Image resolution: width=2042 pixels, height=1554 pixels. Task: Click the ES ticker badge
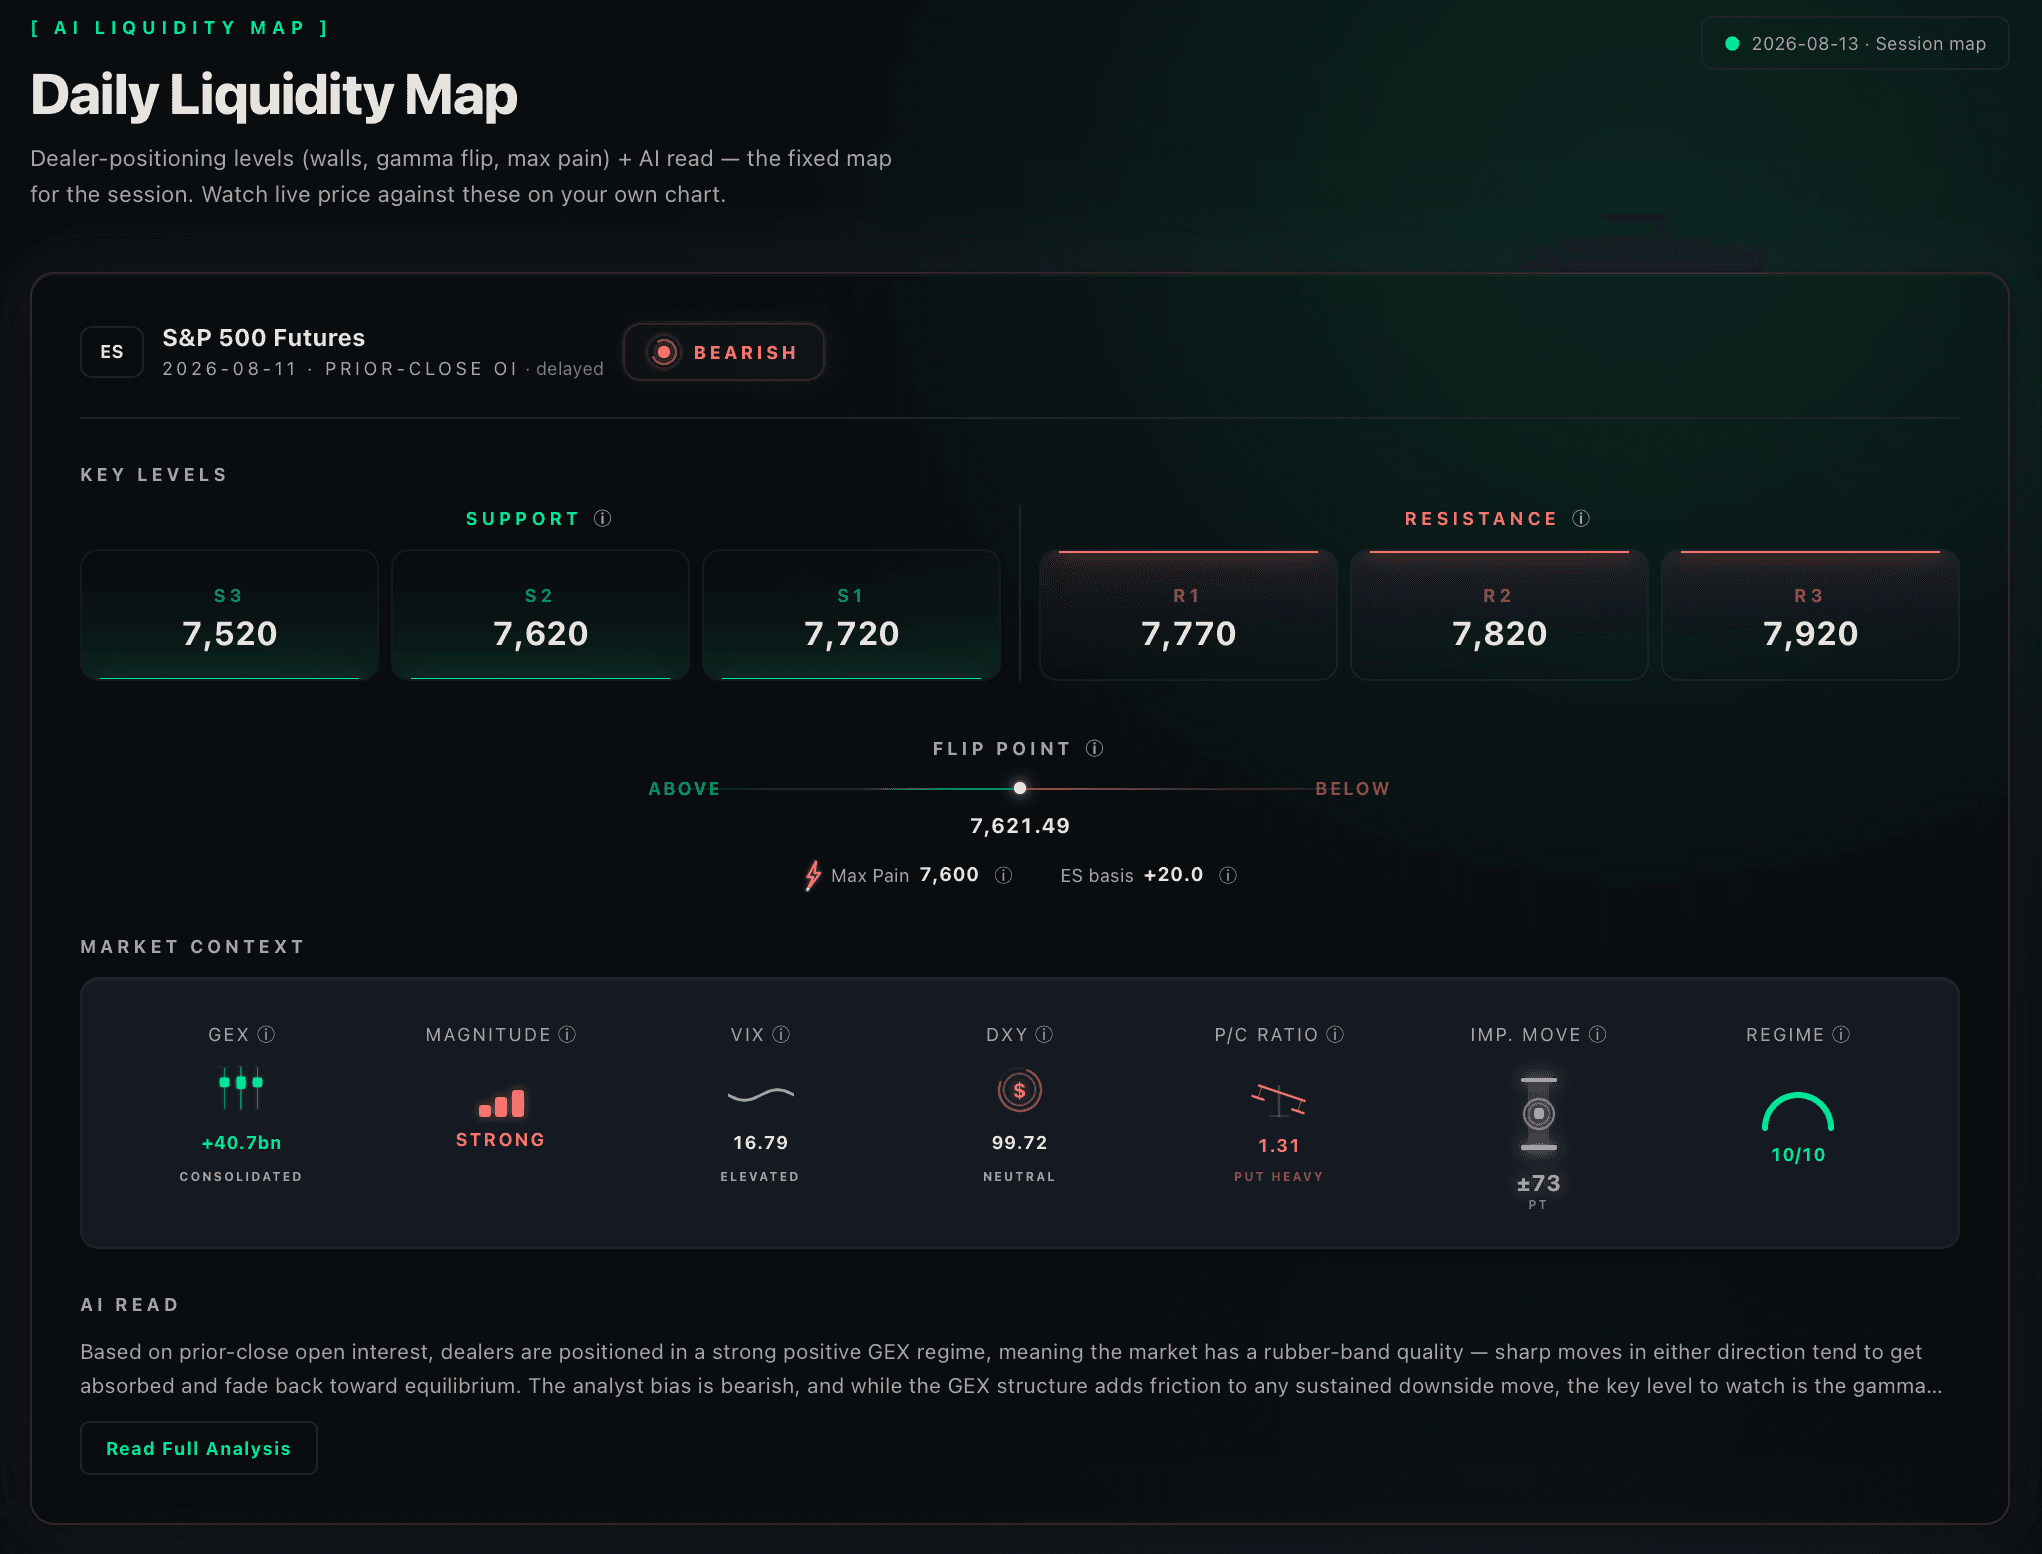(112, 352)
